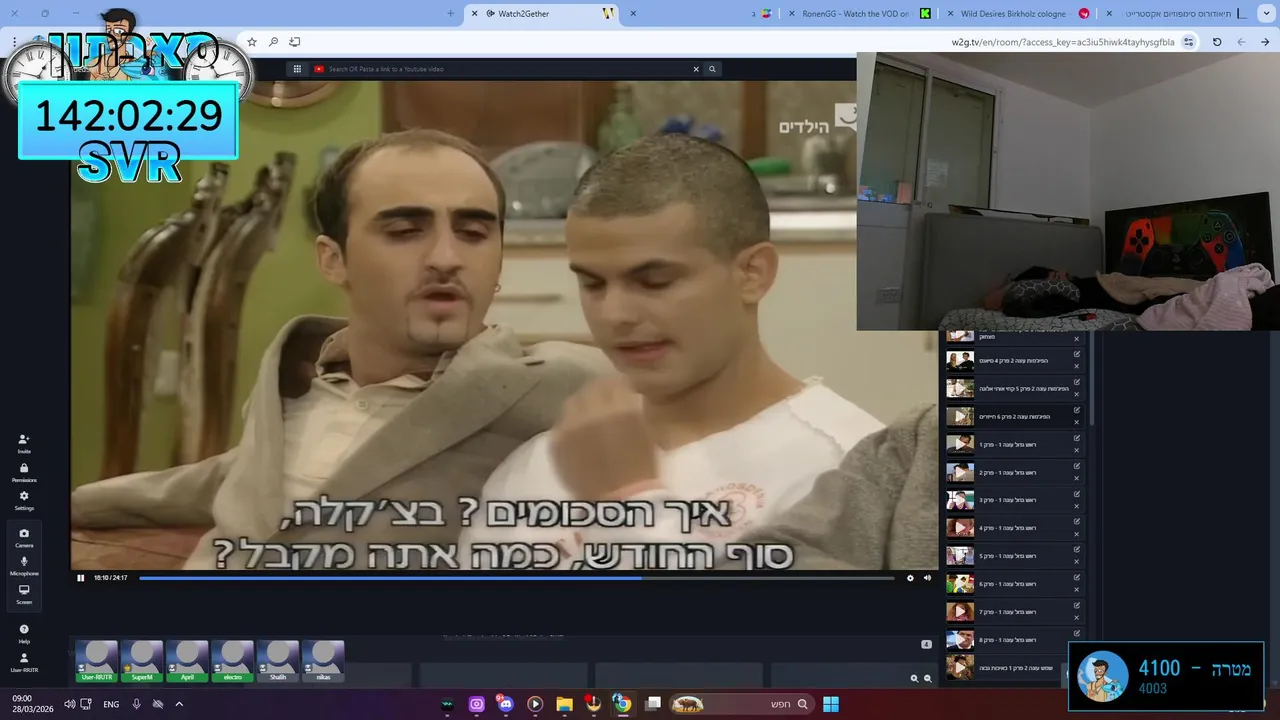Edit playlist item ראש גדול עונה 1 - פרק 7
Viewport: 1280px width, 720px height.
pyautogui.click(x=1077, y=606)
